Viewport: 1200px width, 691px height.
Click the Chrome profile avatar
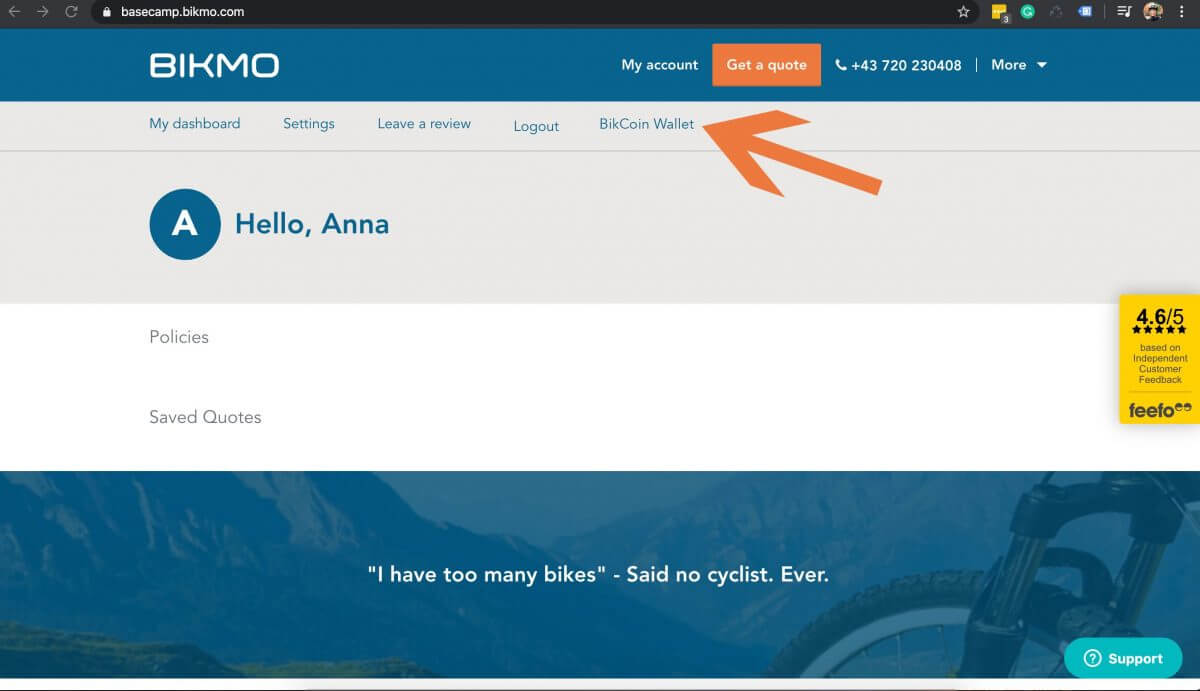(1153, 12)
